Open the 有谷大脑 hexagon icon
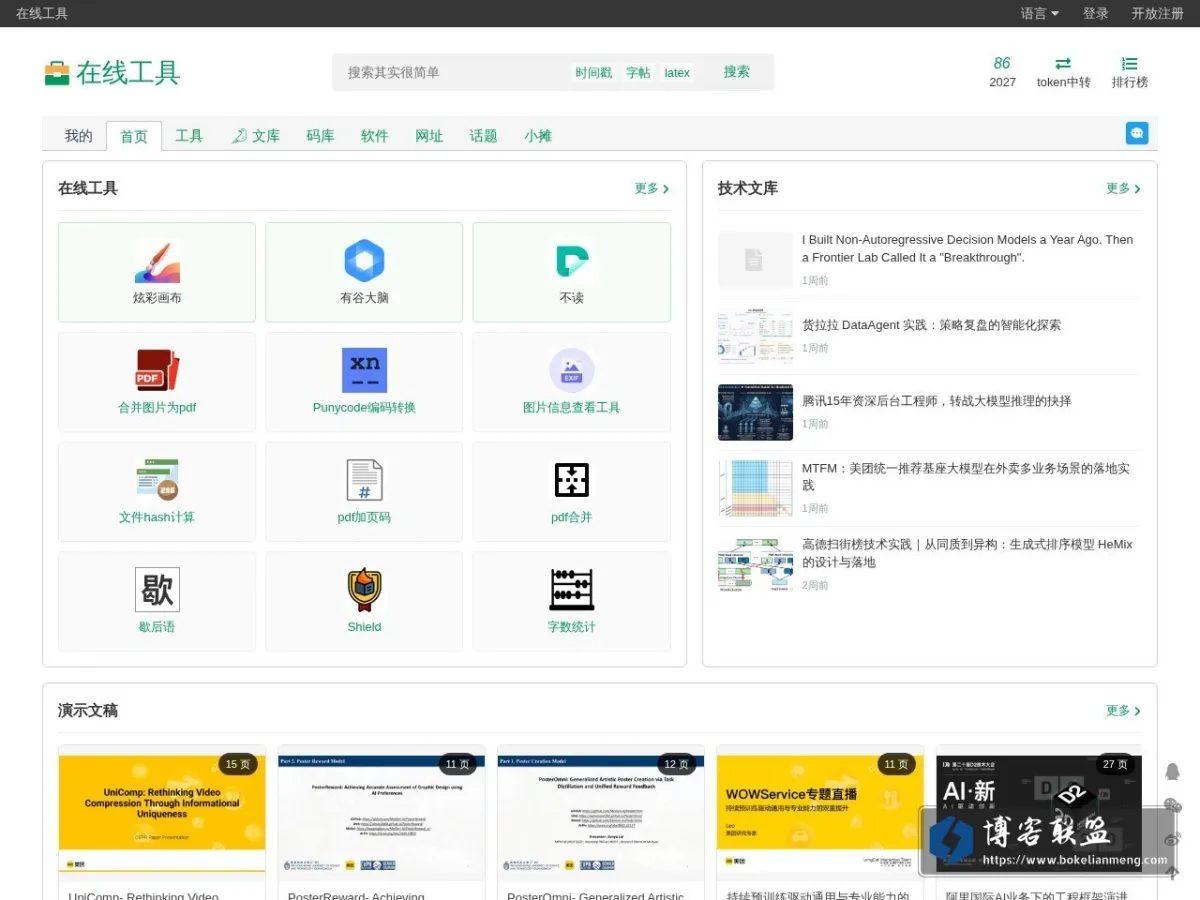The height and width of the screenshot is (900, 1200). (364, 261)
